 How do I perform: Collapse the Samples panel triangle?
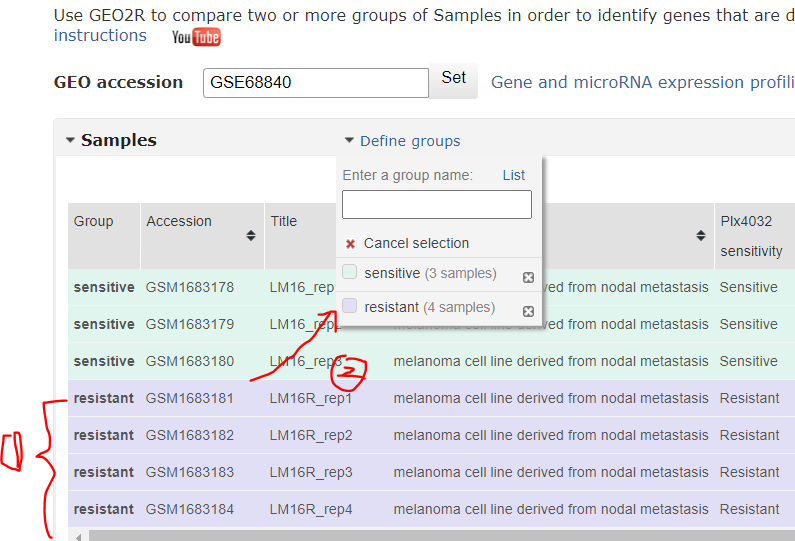pyautogui.click(x=70, y=141)
